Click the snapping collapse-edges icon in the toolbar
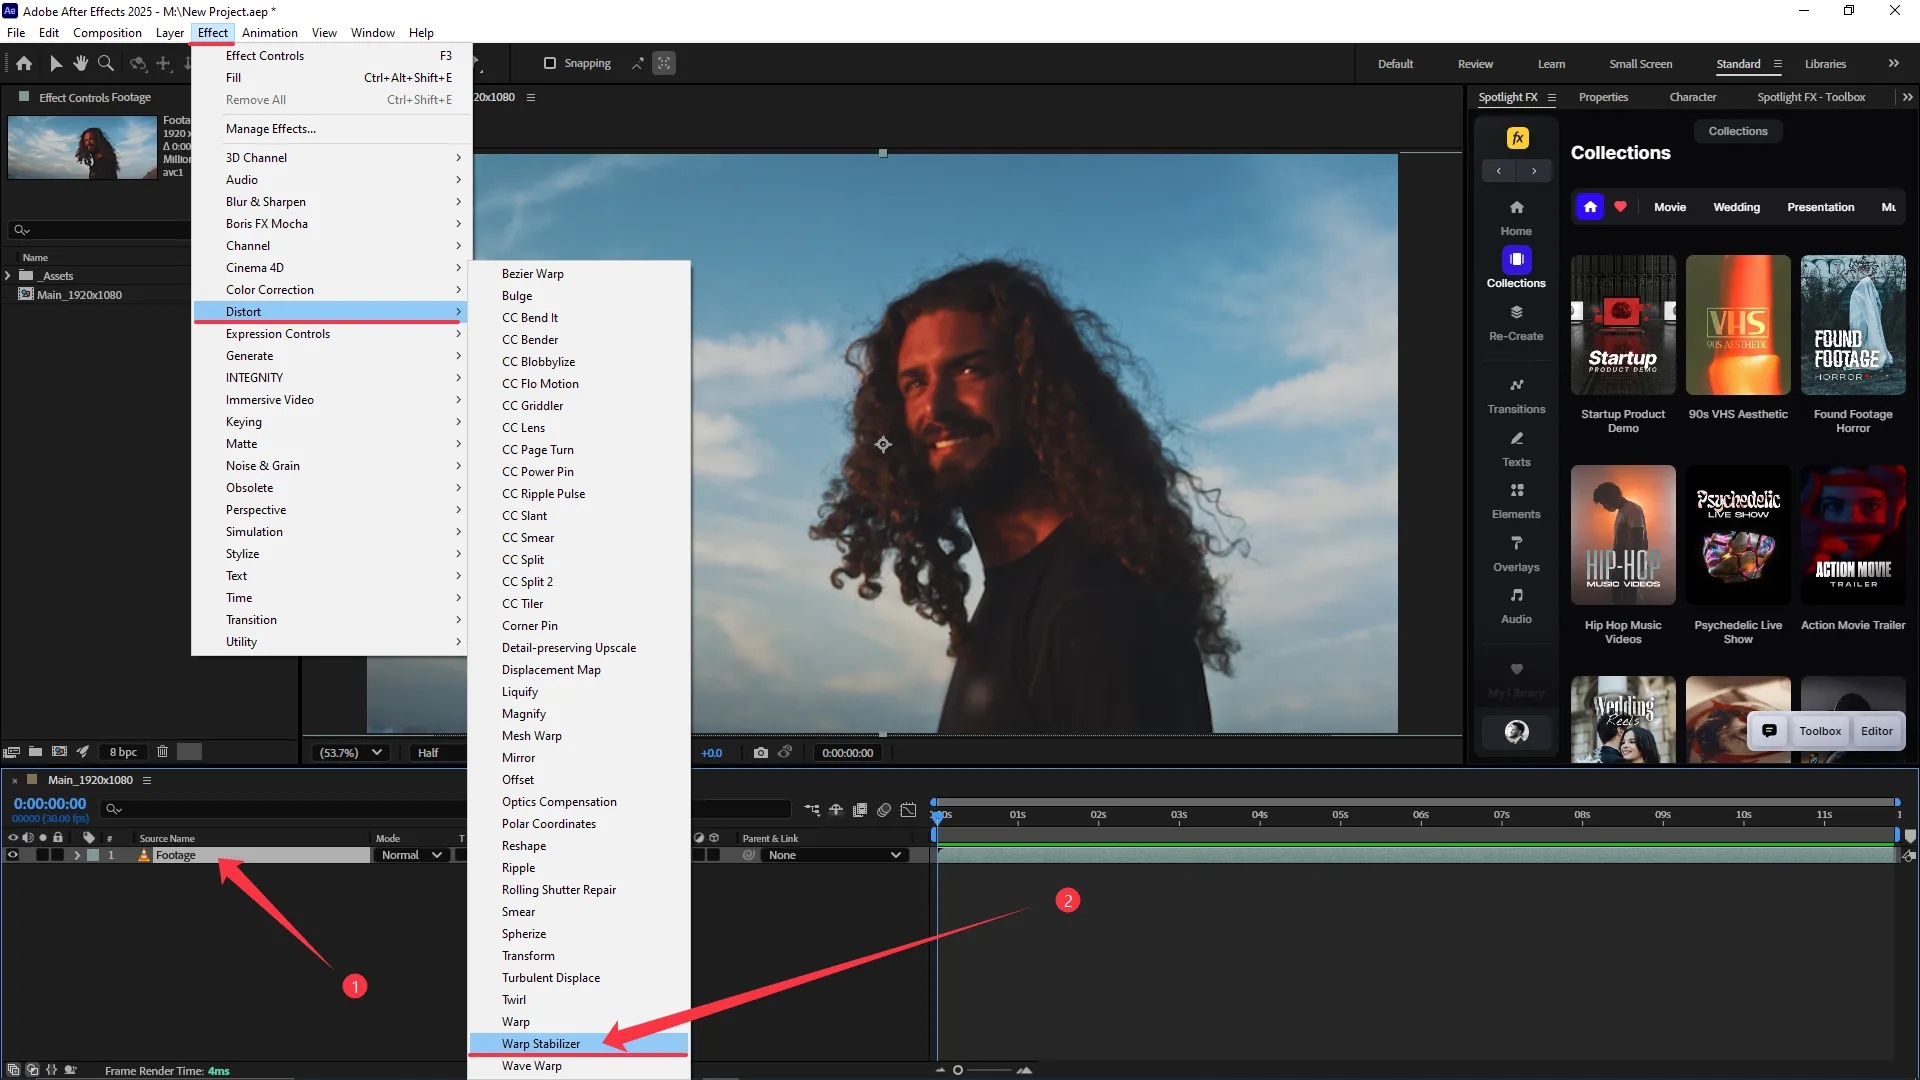 coord(637,63)
